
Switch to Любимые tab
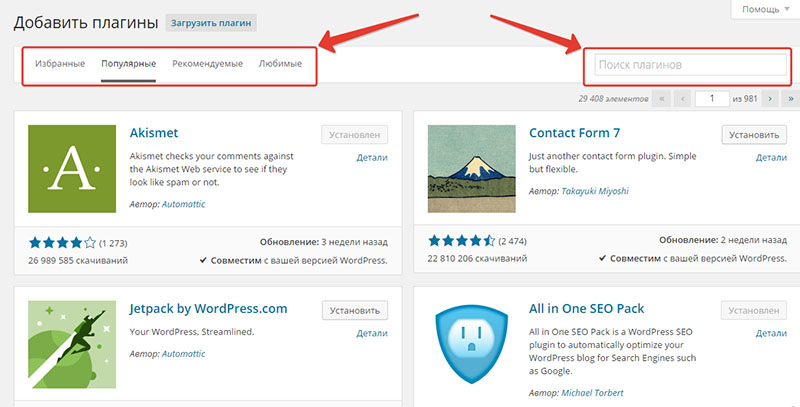coord(280,64)
